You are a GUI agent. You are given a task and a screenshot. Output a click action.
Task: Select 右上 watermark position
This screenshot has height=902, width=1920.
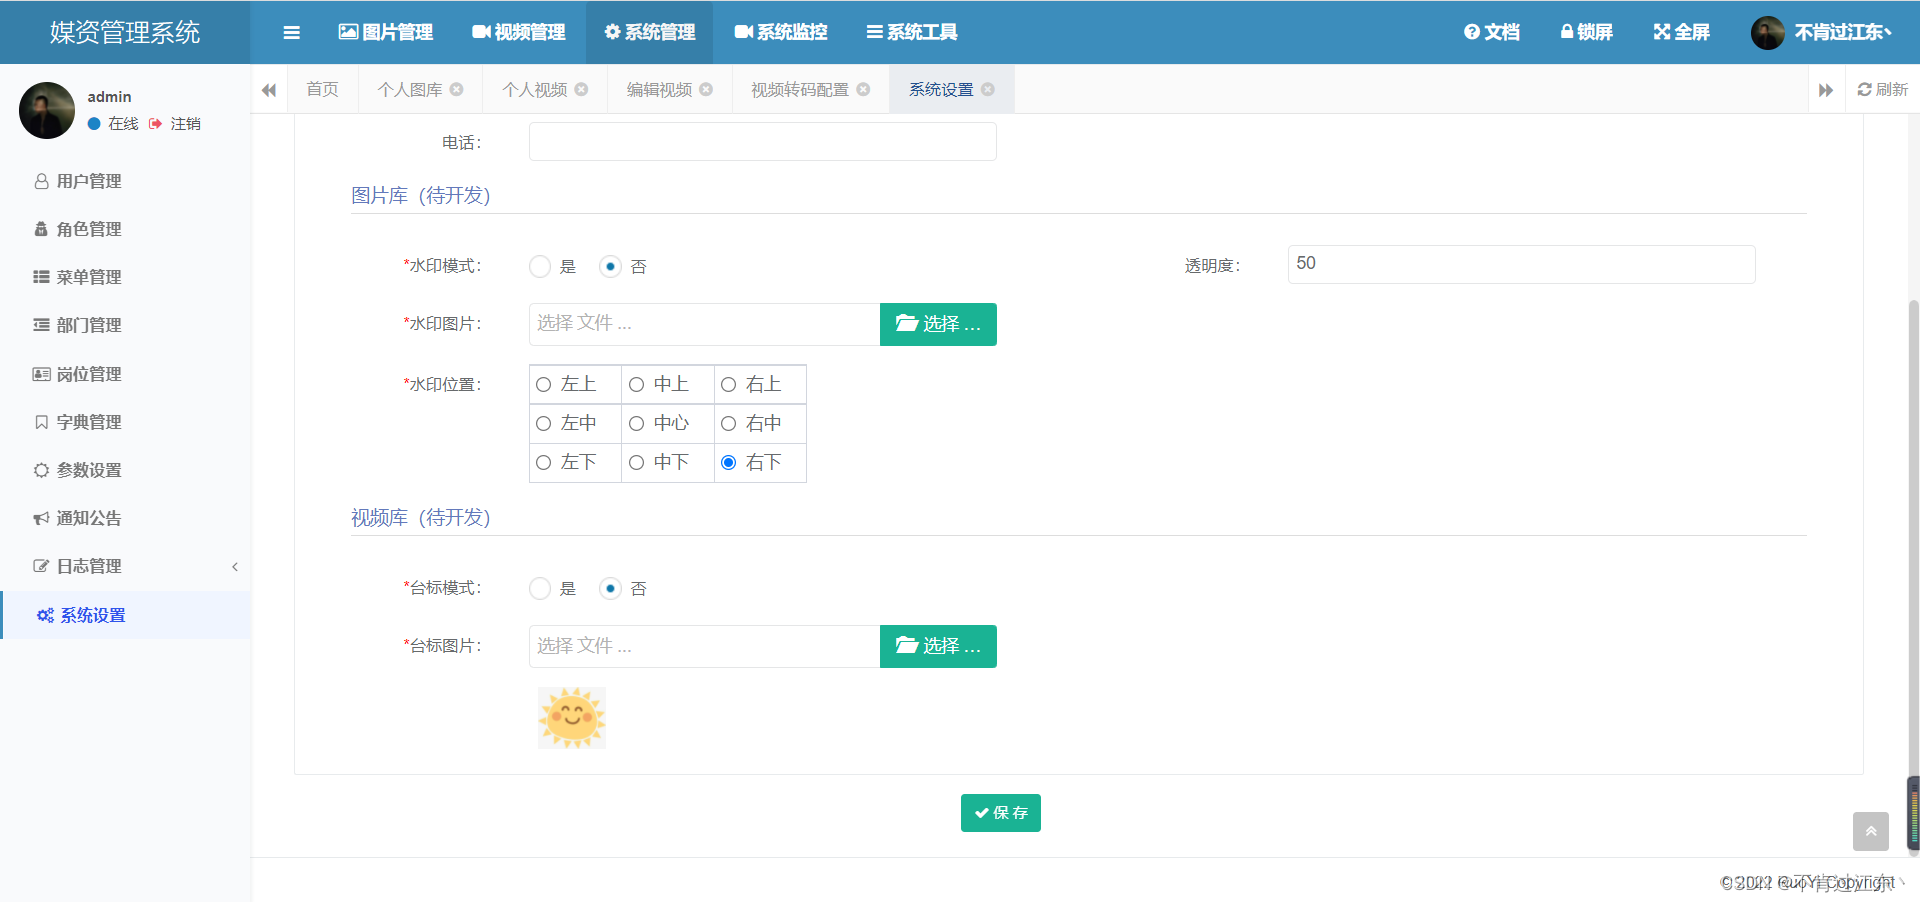(729, 385)
